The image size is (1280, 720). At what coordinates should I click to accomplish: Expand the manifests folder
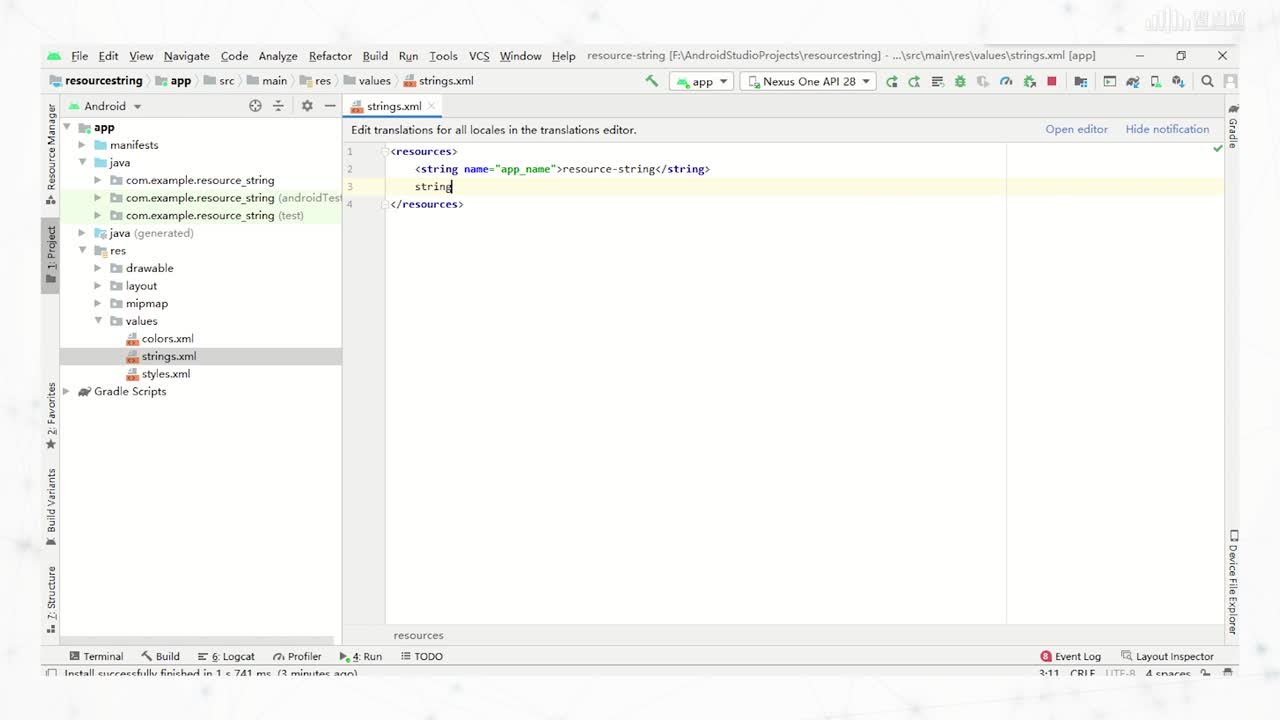point(83,145)
